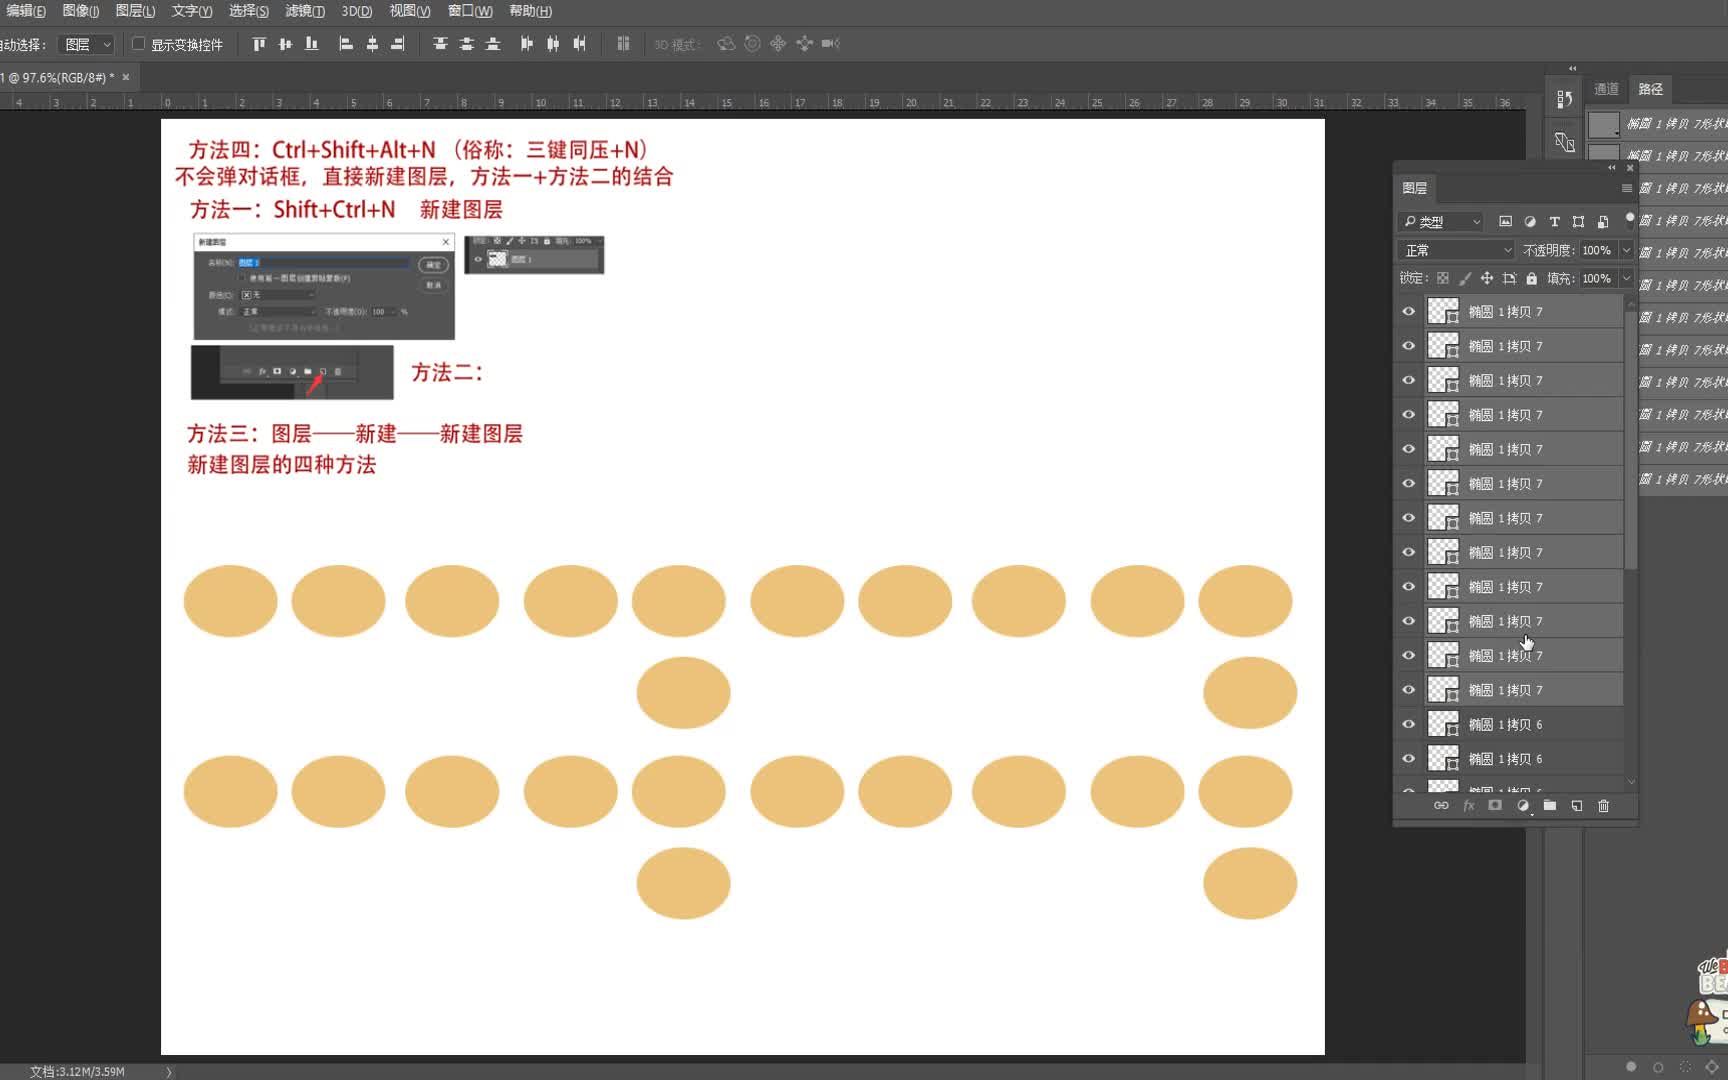Screen dimensions: 1728x1080
Task: Click the 不透明度 value field
Action: [1598, 250]
